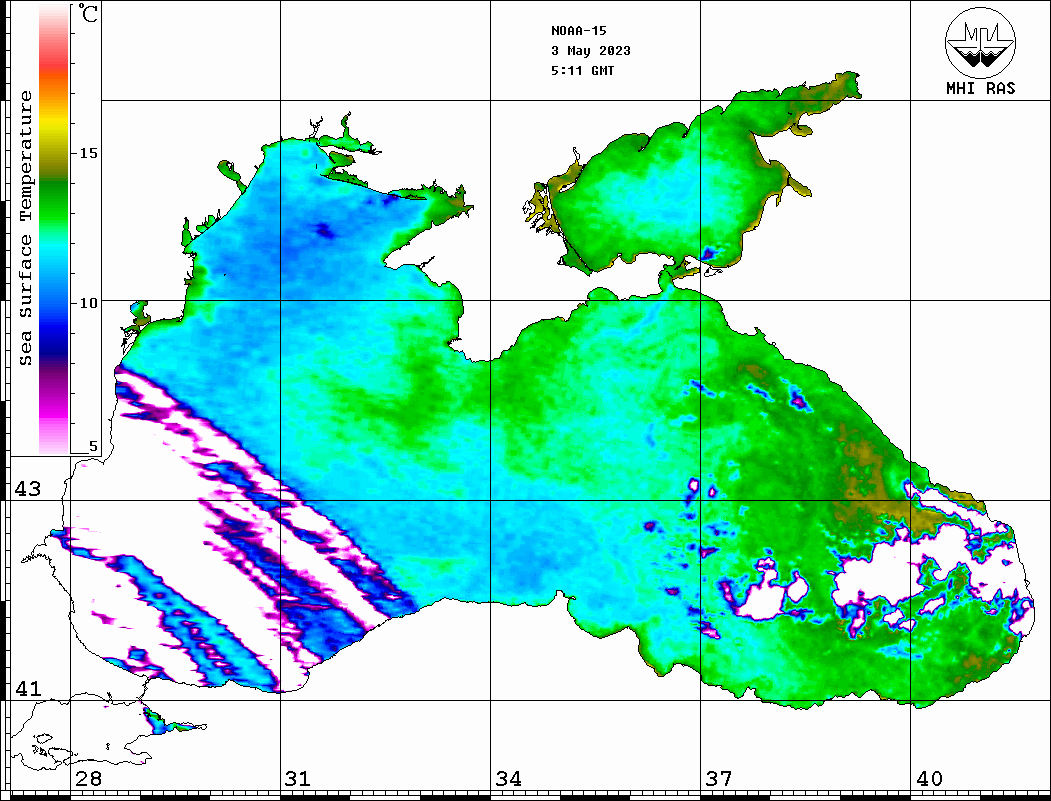Click the 'MHI RAS' label text
Viewport: 1051px width, 801px height.
click(980, 88)
